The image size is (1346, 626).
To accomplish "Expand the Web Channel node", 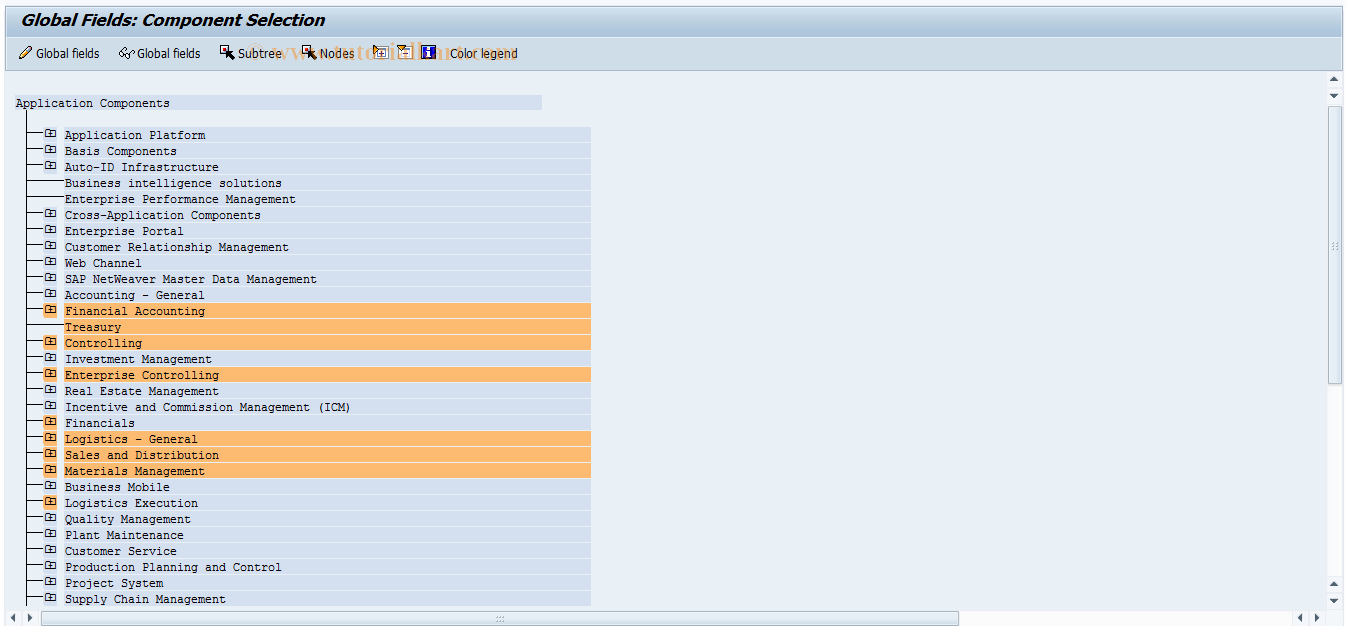I will pyautogui.click(x=50, y=262).
